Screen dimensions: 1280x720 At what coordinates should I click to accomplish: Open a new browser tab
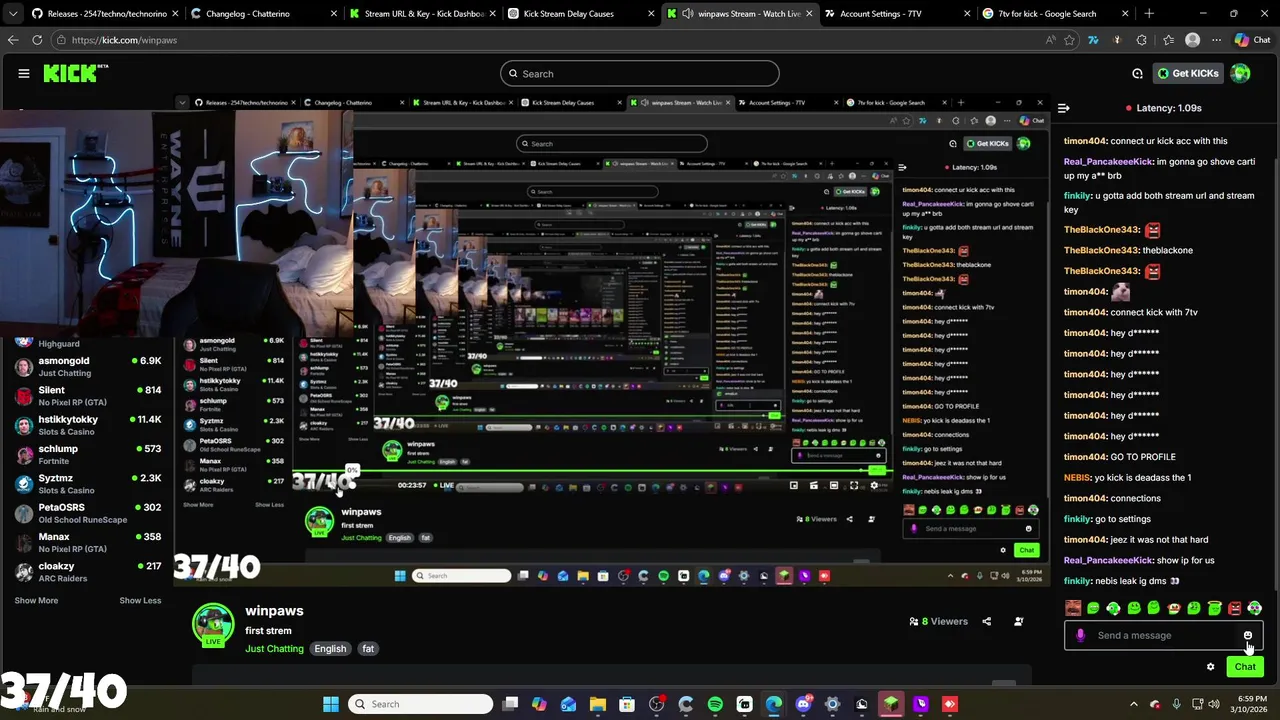[1149, 14]
